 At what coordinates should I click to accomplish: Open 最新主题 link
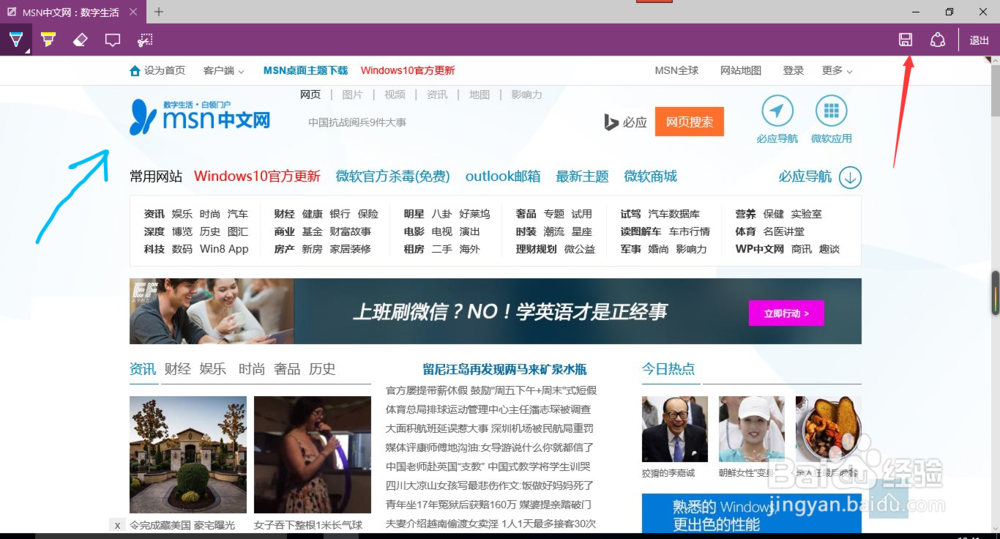(582, 176)
